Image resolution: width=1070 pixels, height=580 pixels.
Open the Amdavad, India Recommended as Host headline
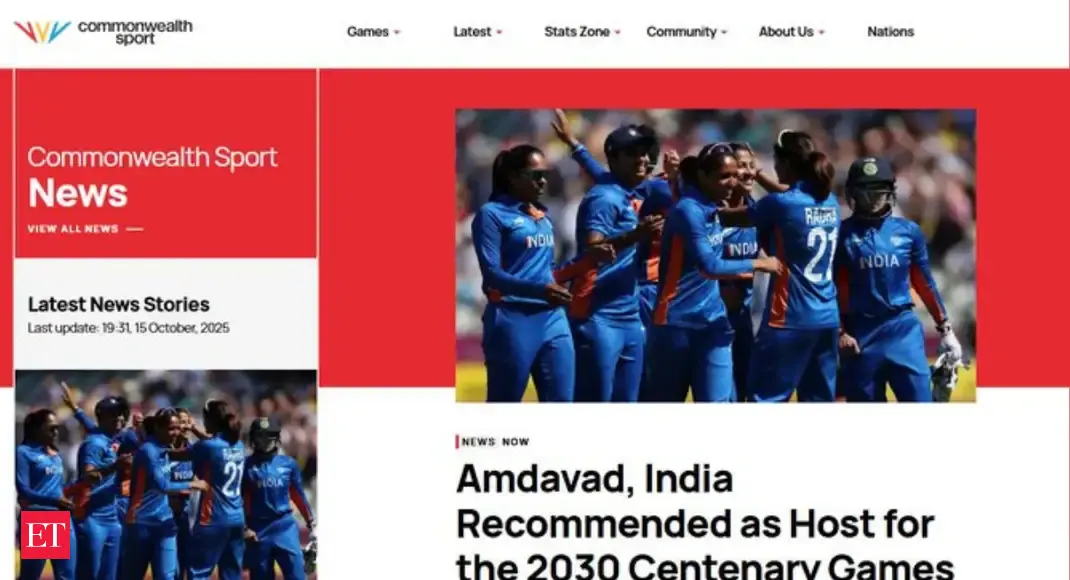pos(705,521)
